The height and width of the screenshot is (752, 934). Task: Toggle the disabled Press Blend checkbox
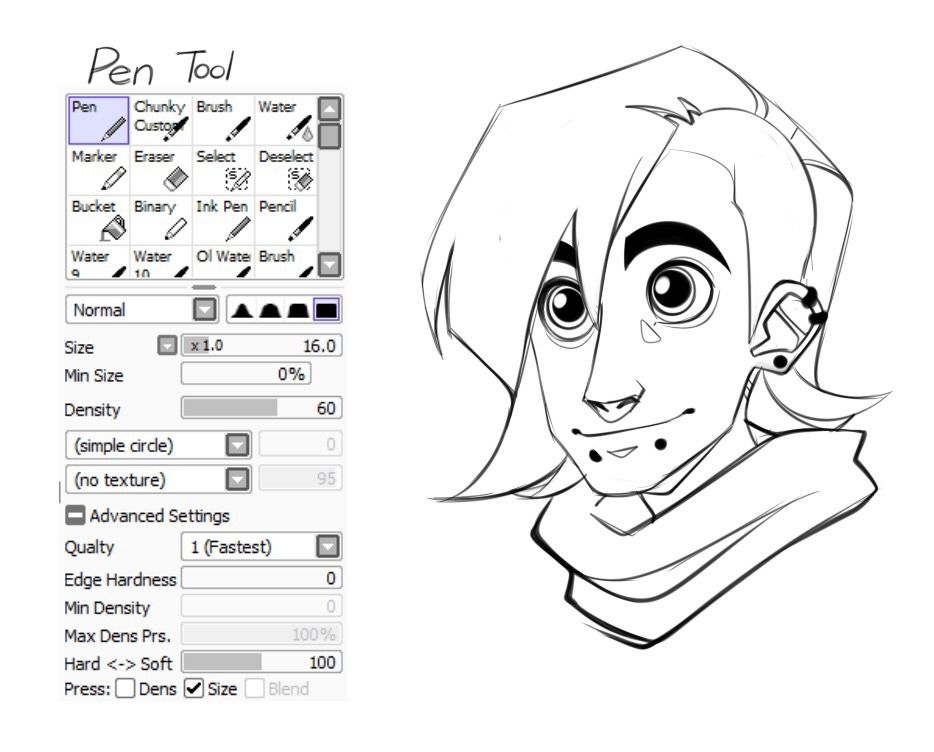point(254,688)
